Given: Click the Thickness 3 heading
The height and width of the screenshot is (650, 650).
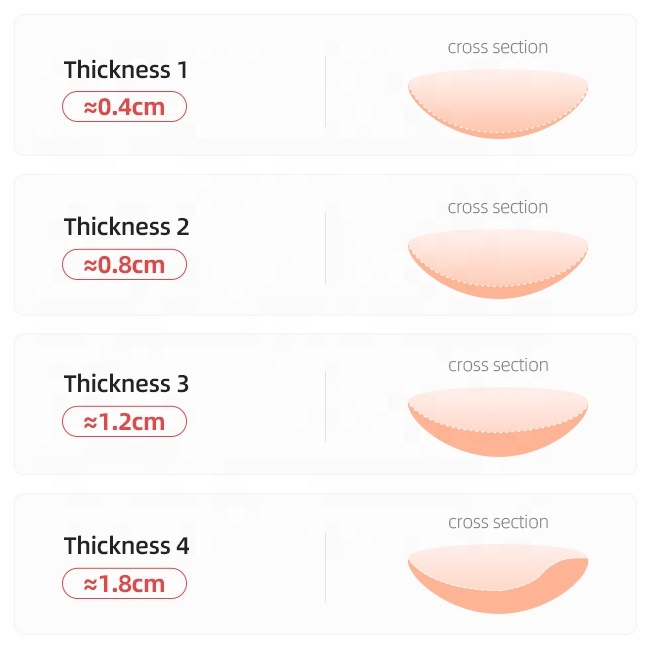Looking at the screenshot, I should [126, 384].
